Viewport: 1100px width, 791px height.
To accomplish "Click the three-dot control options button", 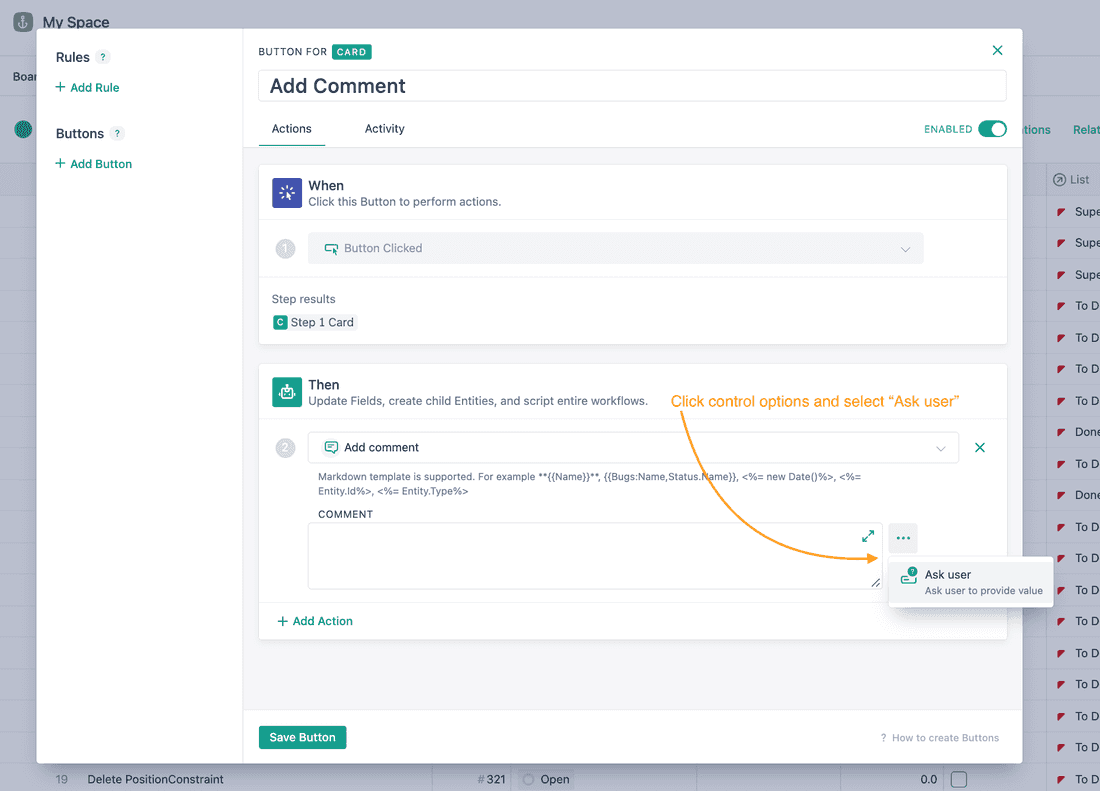I will [x=903, y=538].
